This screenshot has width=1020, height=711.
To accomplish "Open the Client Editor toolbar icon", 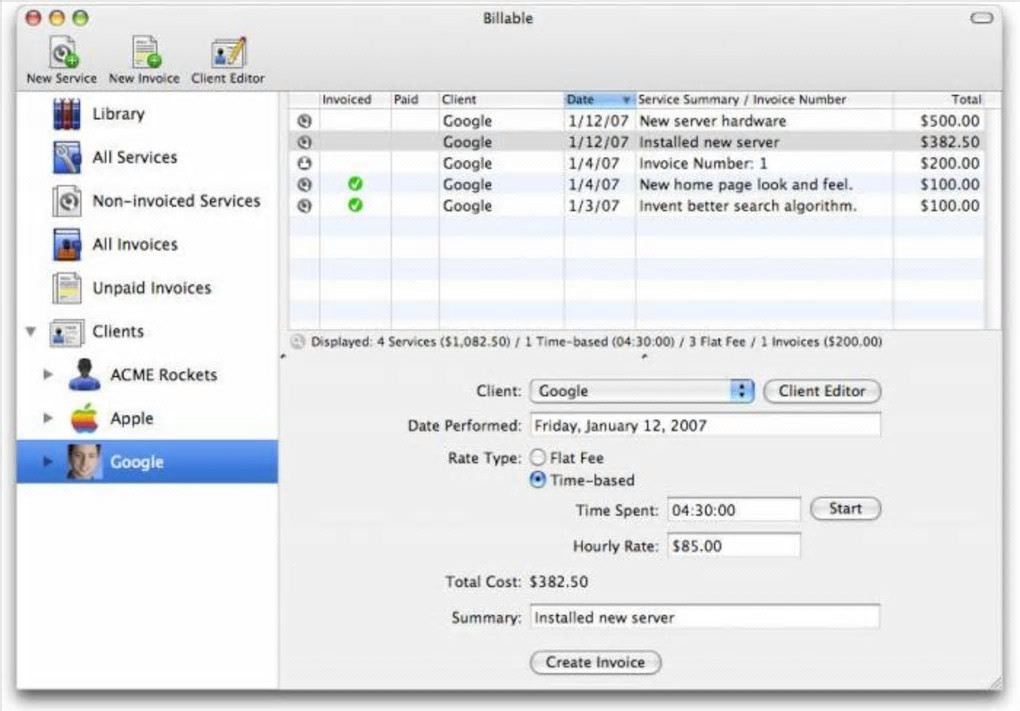I will [x=228, y=53].
